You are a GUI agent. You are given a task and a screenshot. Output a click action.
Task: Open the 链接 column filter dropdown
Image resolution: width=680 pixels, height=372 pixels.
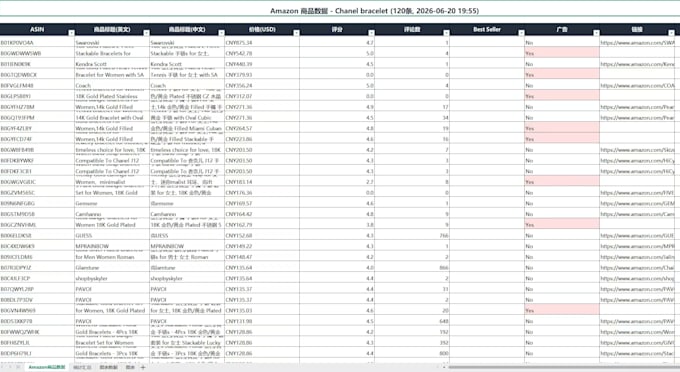tap(671, 33)
